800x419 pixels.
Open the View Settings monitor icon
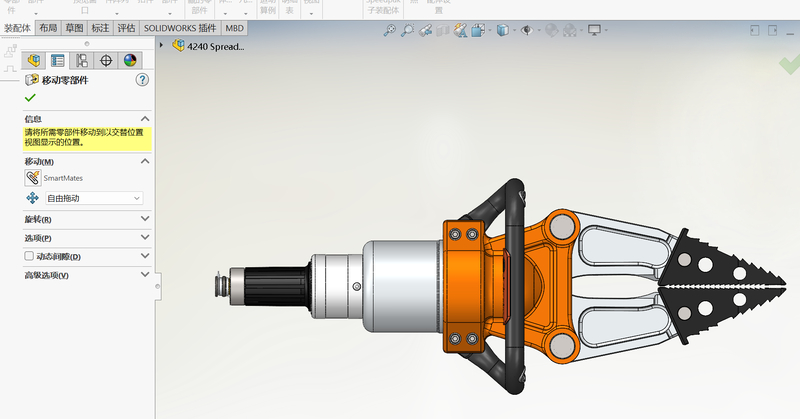[595, 31]
